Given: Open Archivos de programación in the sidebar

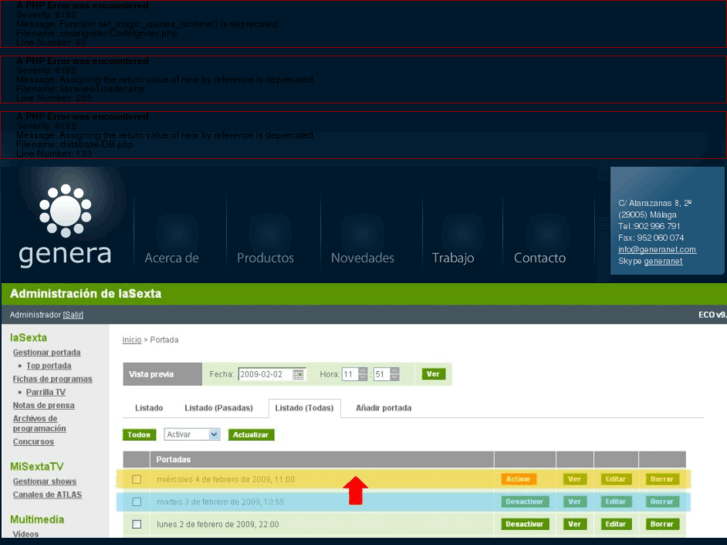Looking at the screenshot, I should click(39, 423).
